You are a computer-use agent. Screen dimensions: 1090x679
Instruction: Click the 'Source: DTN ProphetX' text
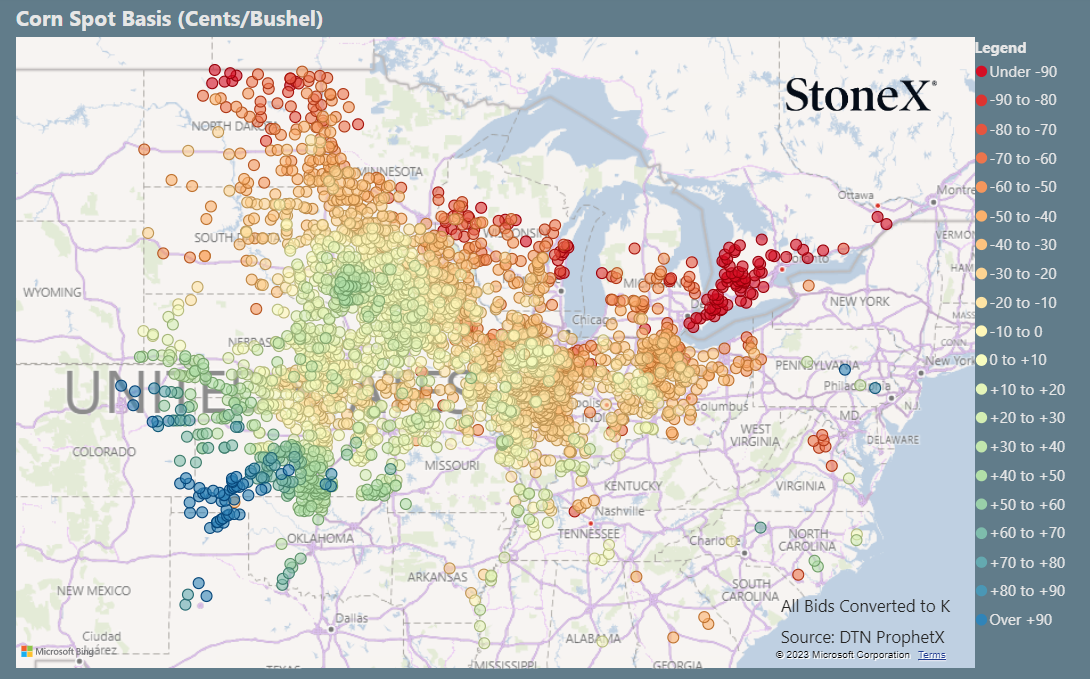(862, 637)
